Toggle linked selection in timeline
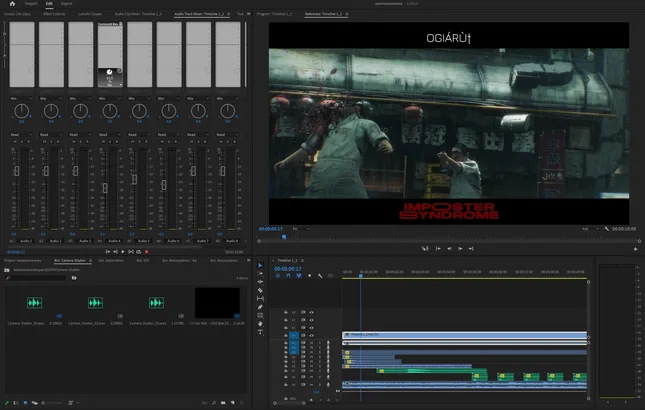The image size is (645, 410). click(x=298, y=277)
